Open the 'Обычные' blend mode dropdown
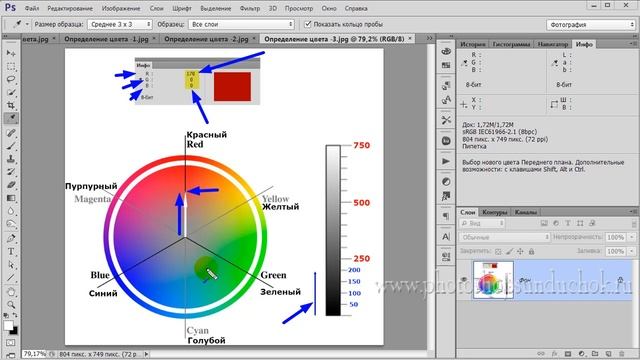This screenshot has width=640, height=360. 504,237
